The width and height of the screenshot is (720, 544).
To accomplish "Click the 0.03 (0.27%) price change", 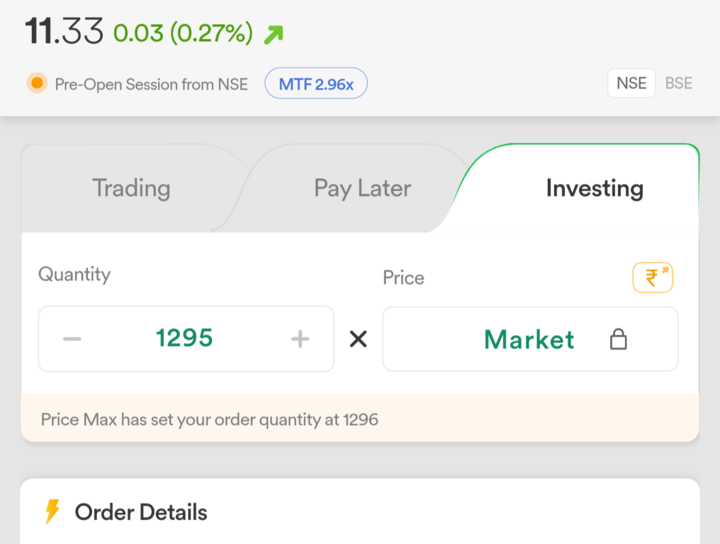I will [183, 33].
